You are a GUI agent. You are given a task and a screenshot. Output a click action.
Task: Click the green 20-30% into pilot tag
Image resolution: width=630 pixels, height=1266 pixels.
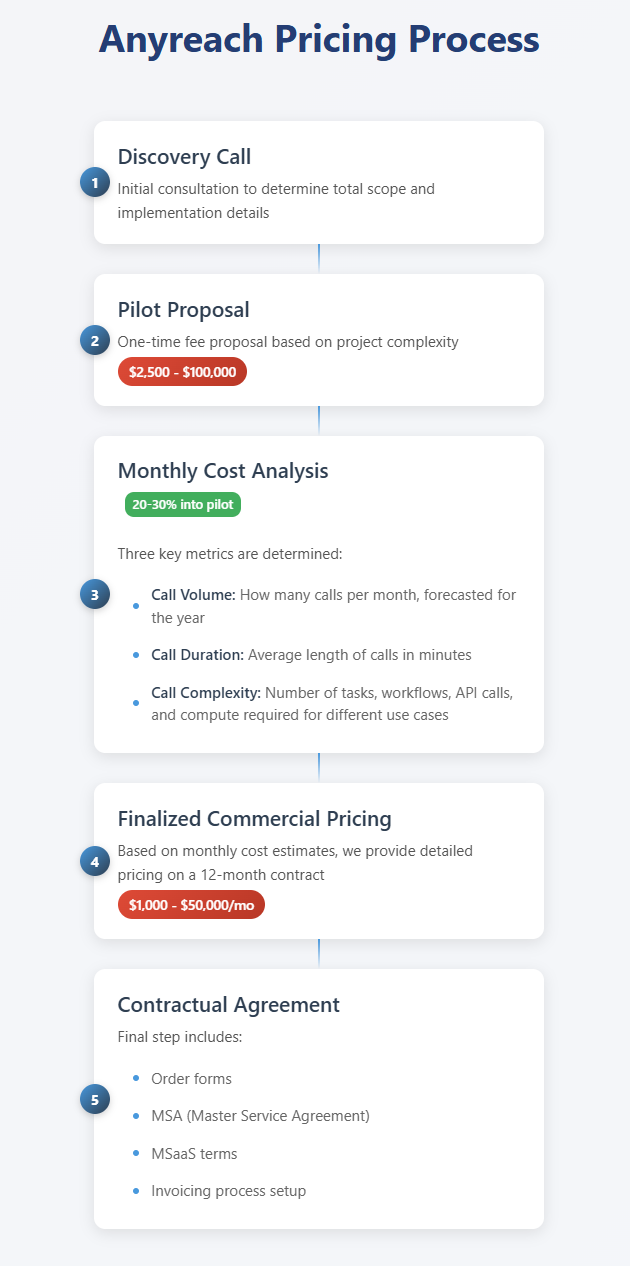tap(183, 505)
